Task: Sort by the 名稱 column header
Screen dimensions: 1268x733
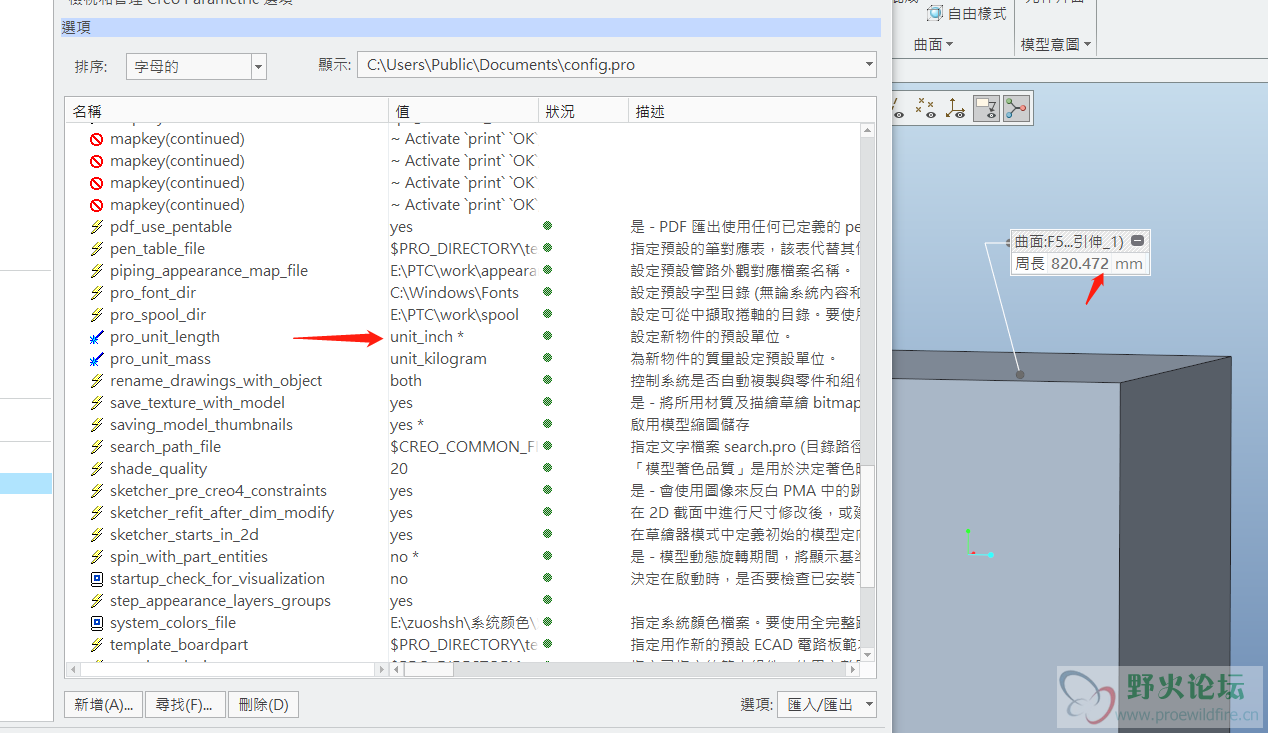Action: click(x=226, y=111)
